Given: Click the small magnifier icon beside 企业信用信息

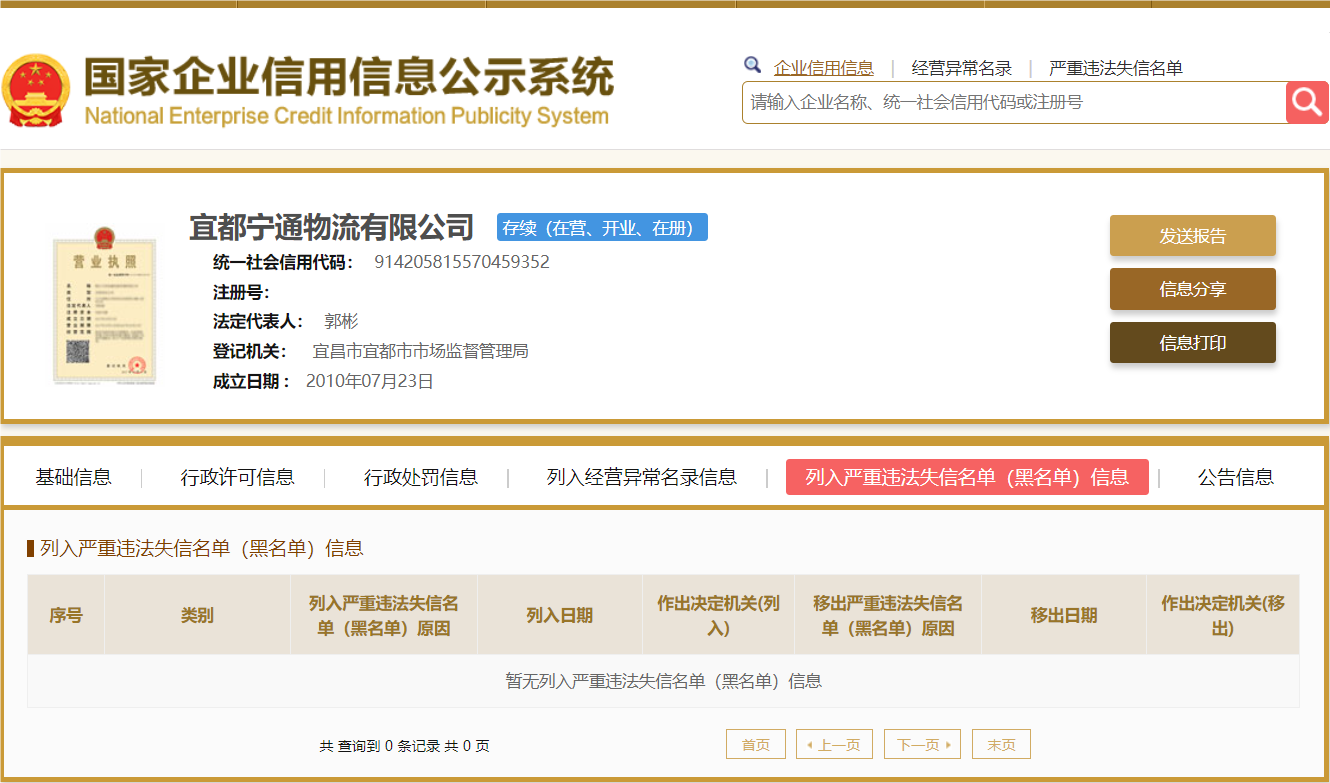Looking at the screenshot, I should pos(753,66).
